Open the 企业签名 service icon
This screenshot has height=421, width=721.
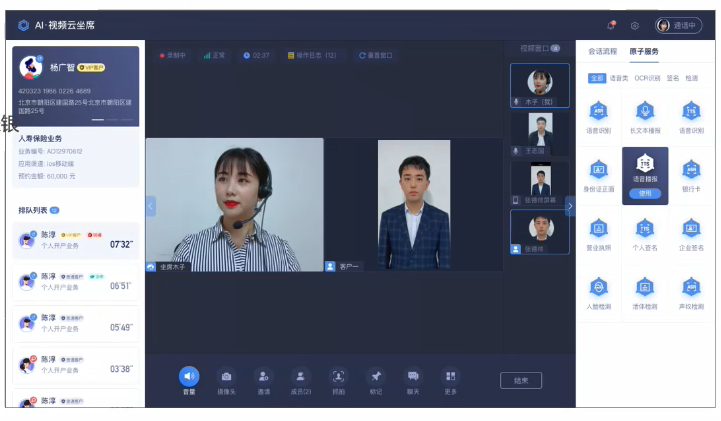[692, 228]
